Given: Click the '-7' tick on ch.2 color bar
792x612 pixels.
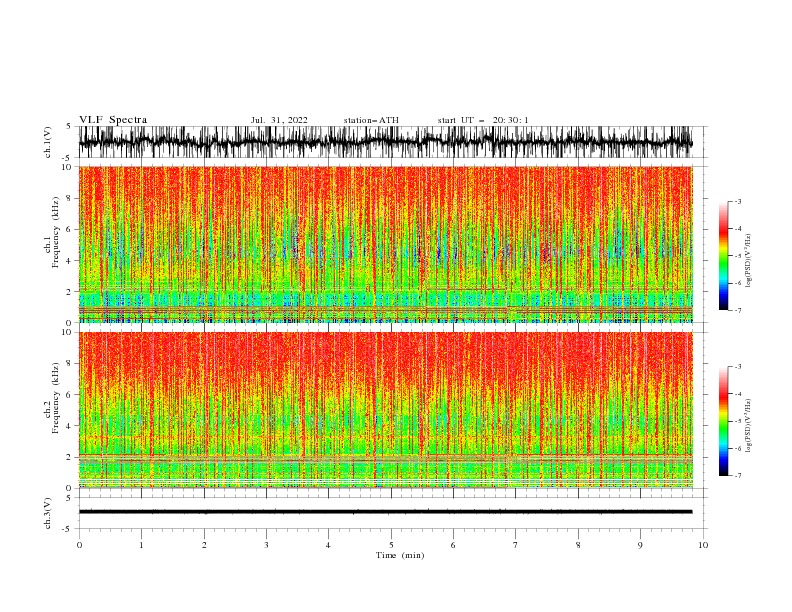Looking at the screenshot, I should tap(737, 475).
